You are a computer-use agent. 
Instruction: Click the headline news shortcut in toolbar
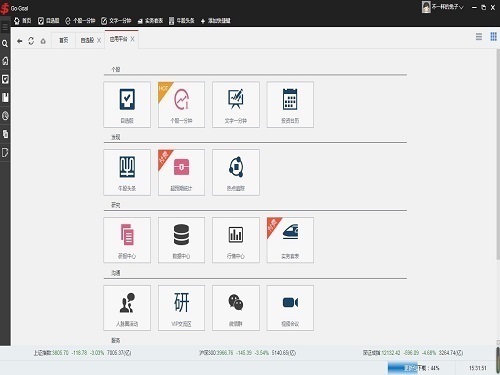point(182,21)
